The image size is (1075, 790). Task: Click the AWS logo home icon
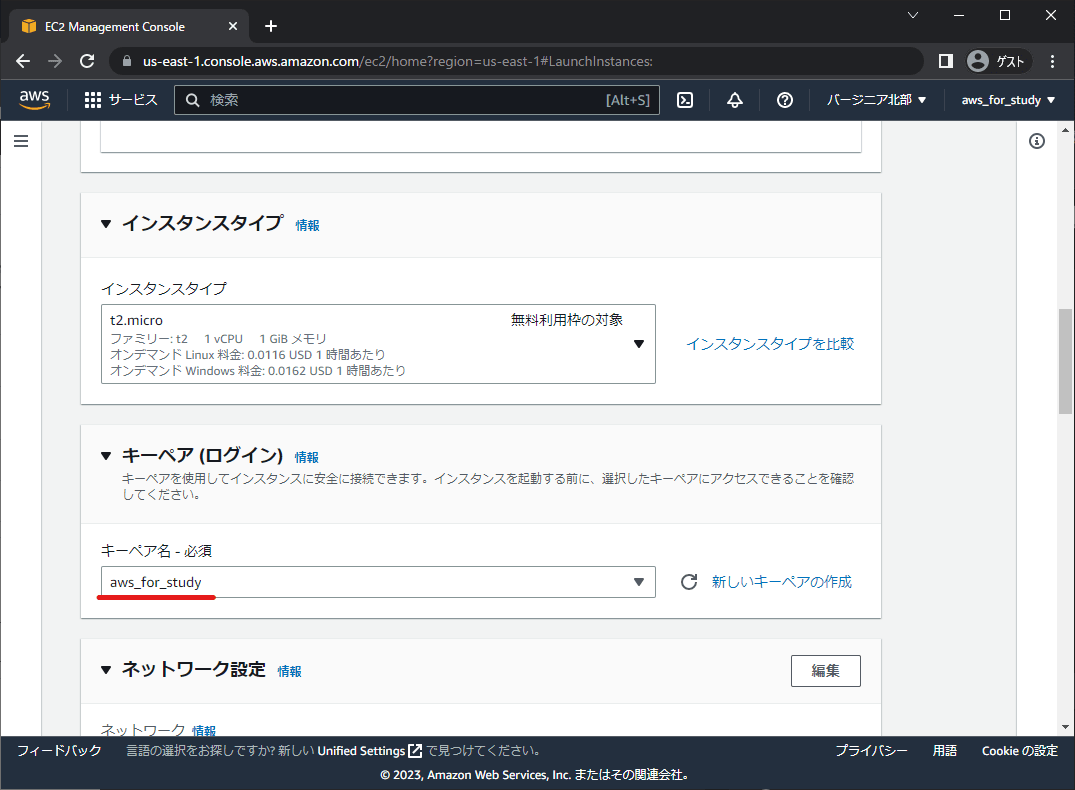34,99
